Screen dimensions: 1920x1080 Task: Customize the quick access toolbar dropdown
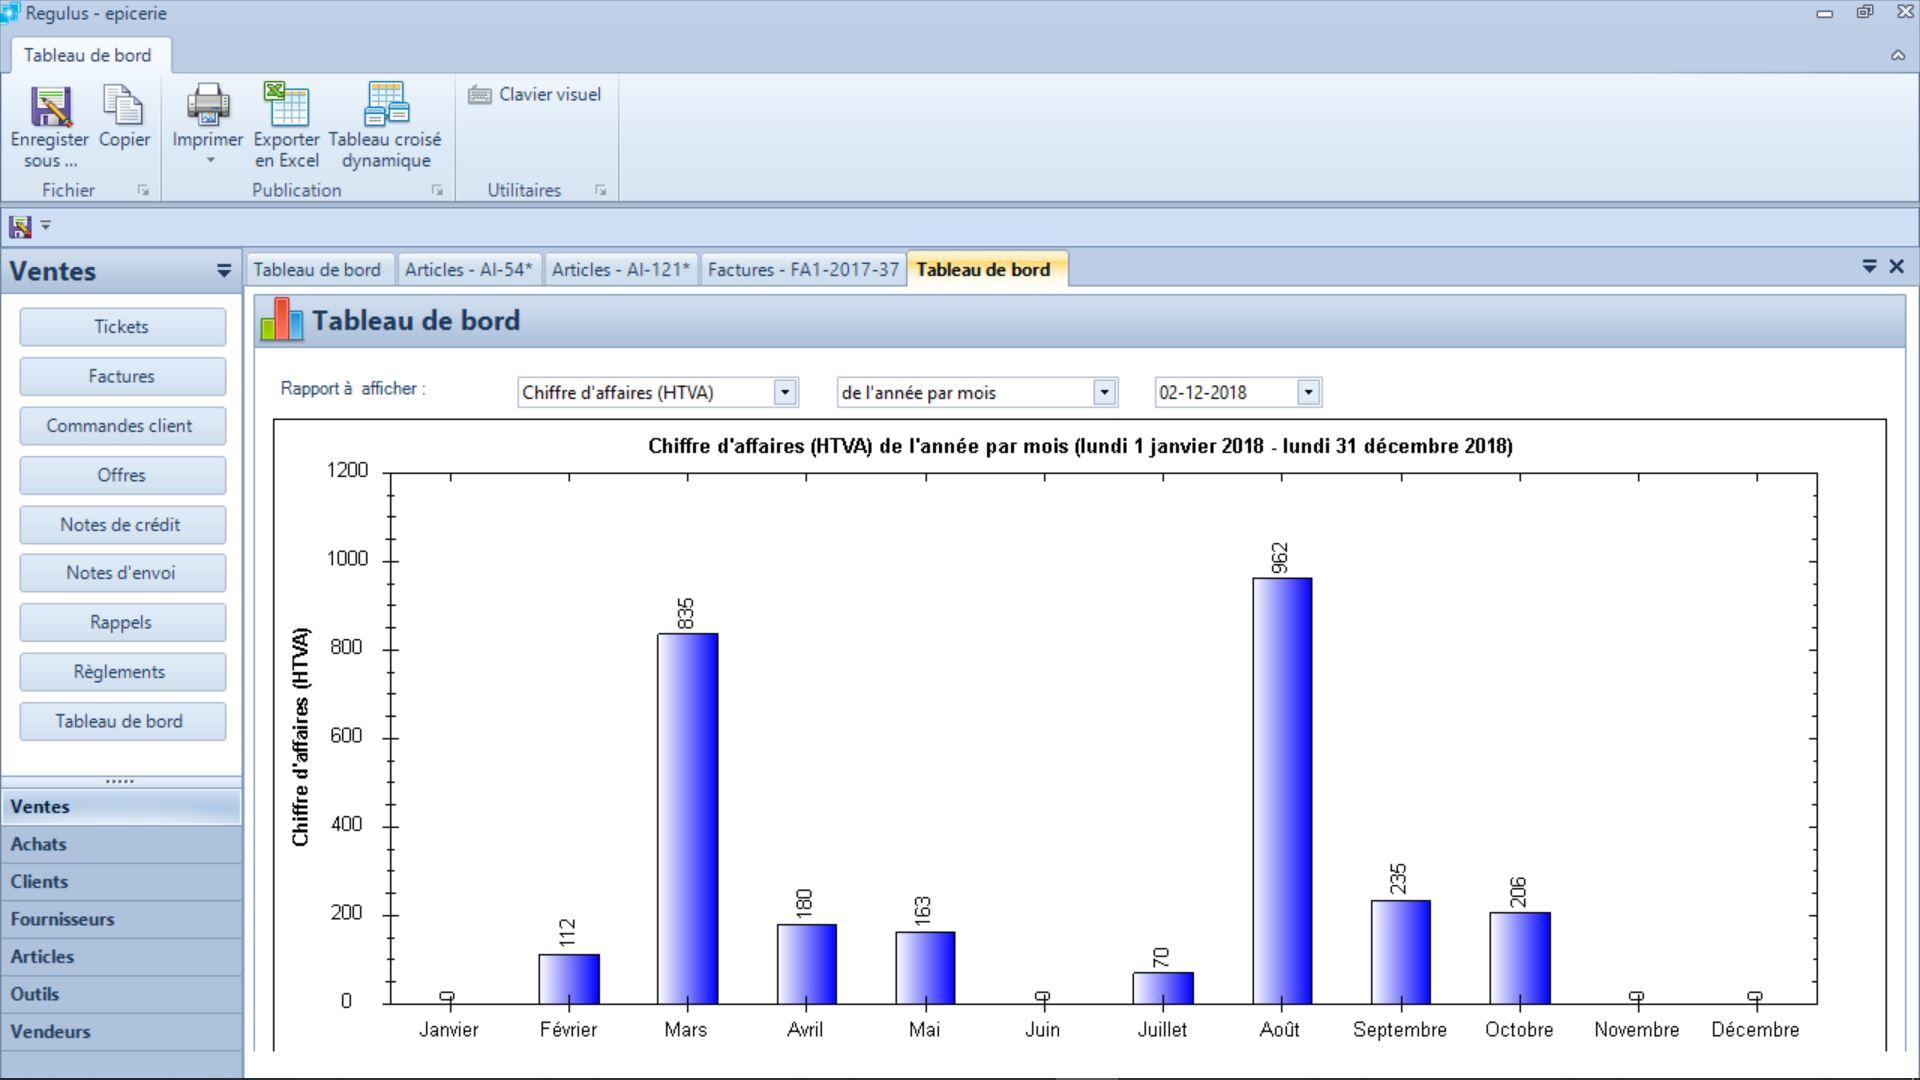point(45,226)
